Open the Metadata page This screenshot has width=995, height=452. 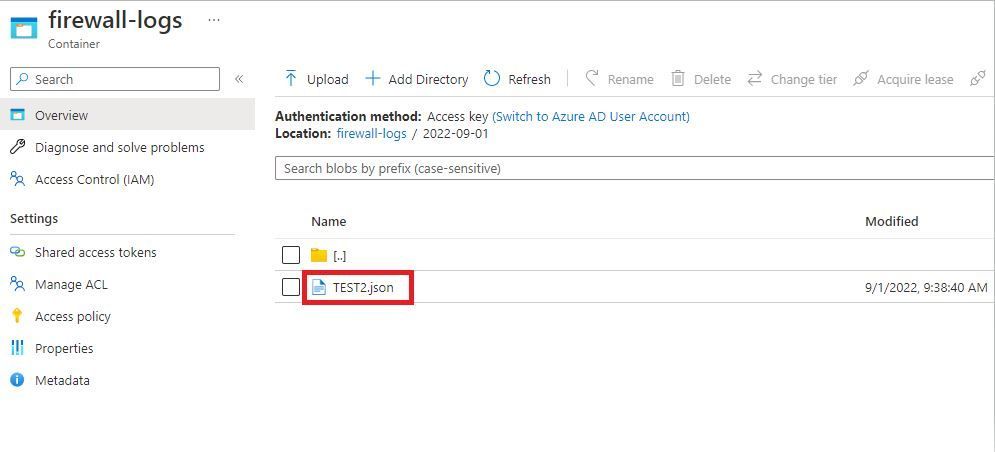click(62, 380)
